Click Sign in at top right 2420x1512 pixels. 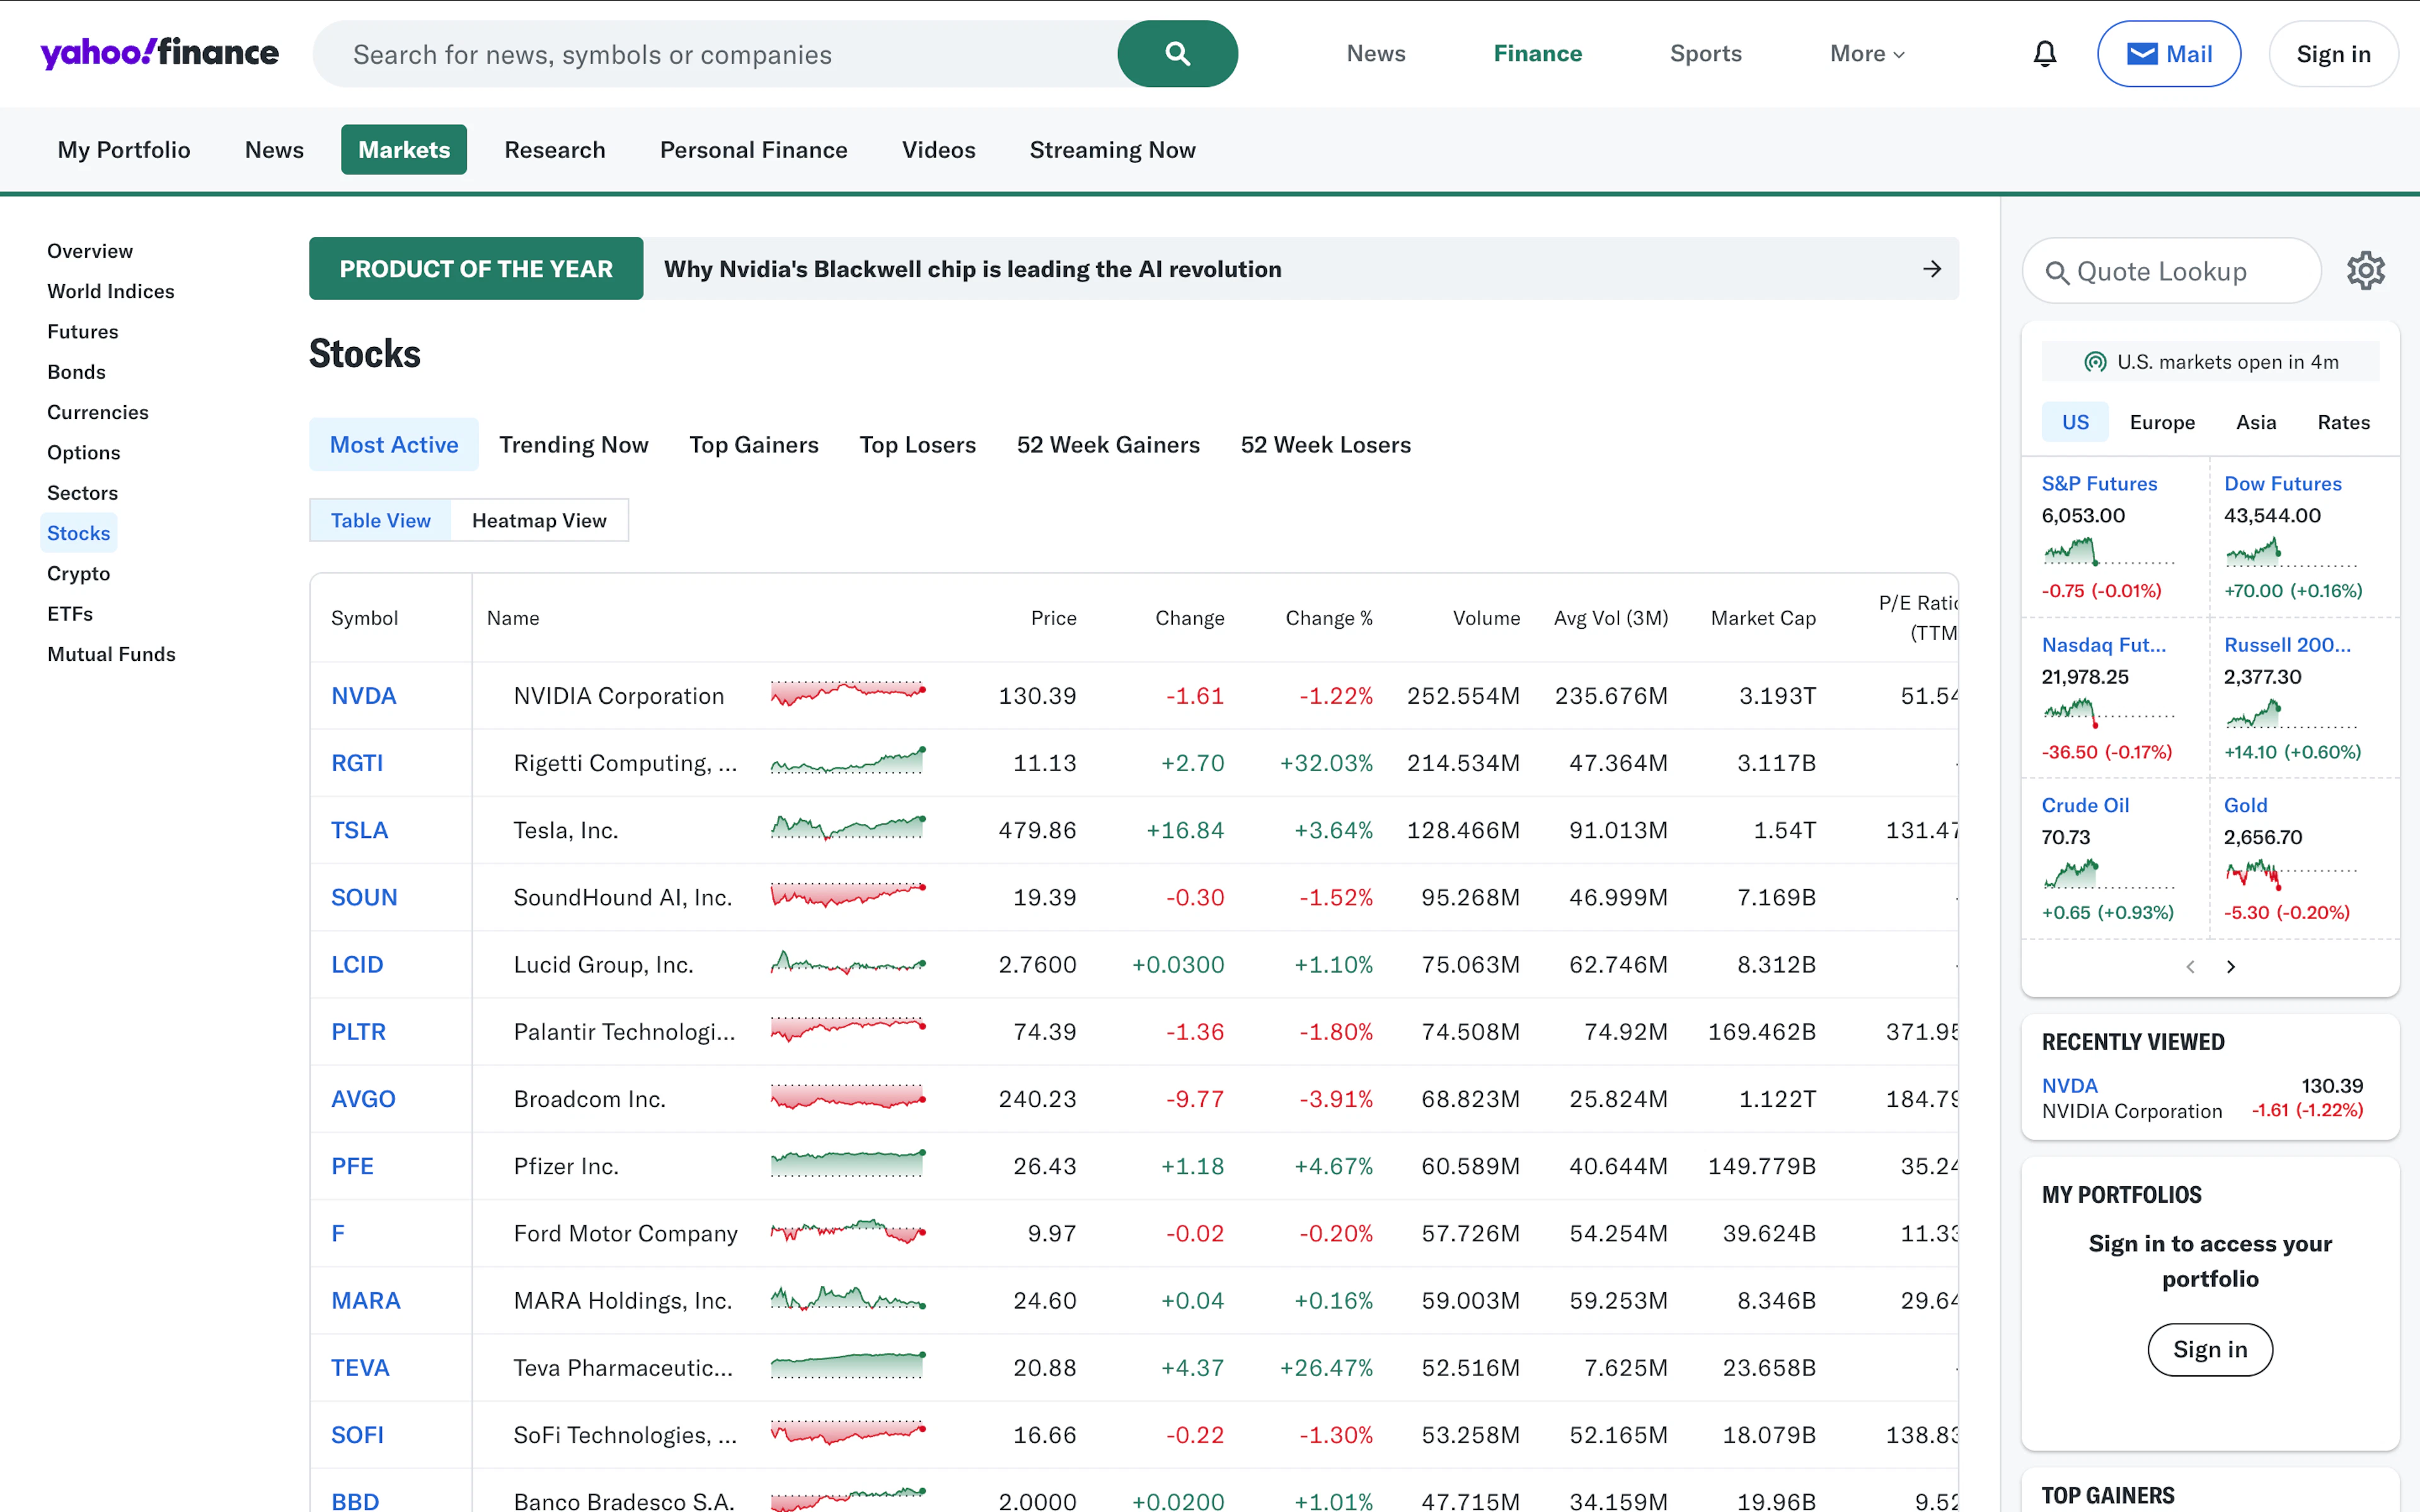[x=2333, y=54]
